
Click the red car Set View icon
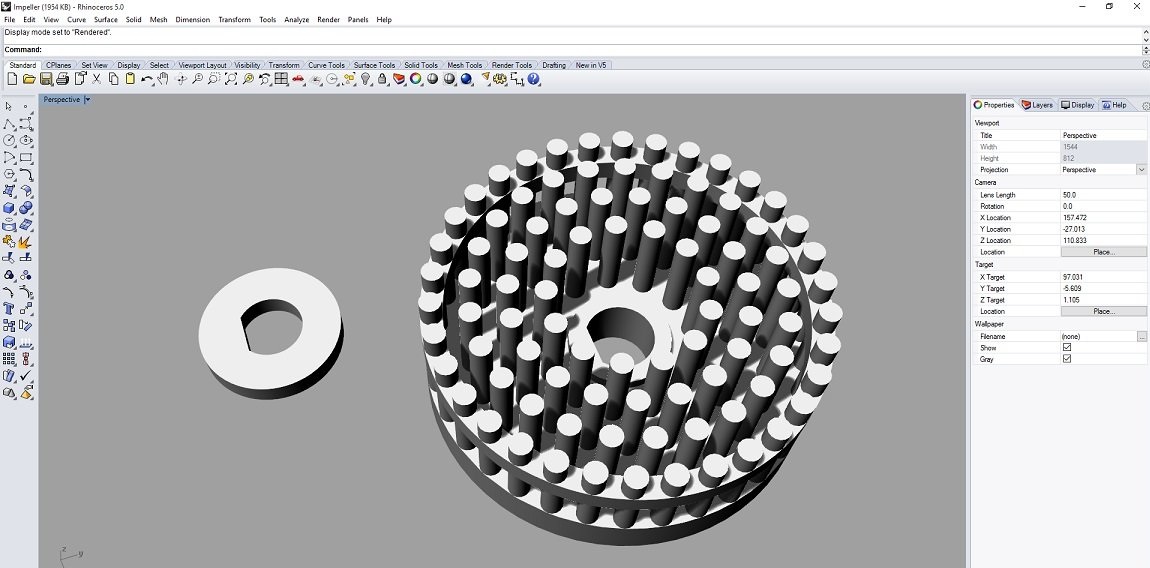[298, 79]
